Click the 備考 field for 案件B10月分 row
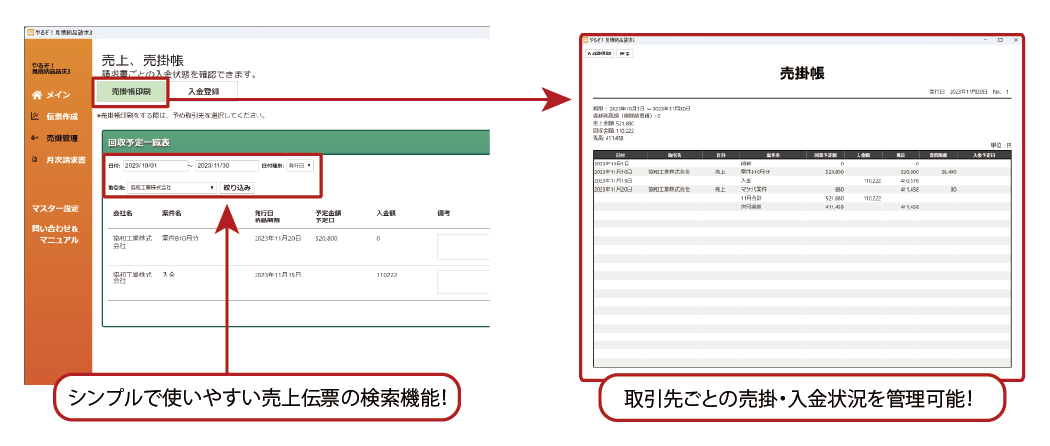1050x446 pixels. coord(463,247)
